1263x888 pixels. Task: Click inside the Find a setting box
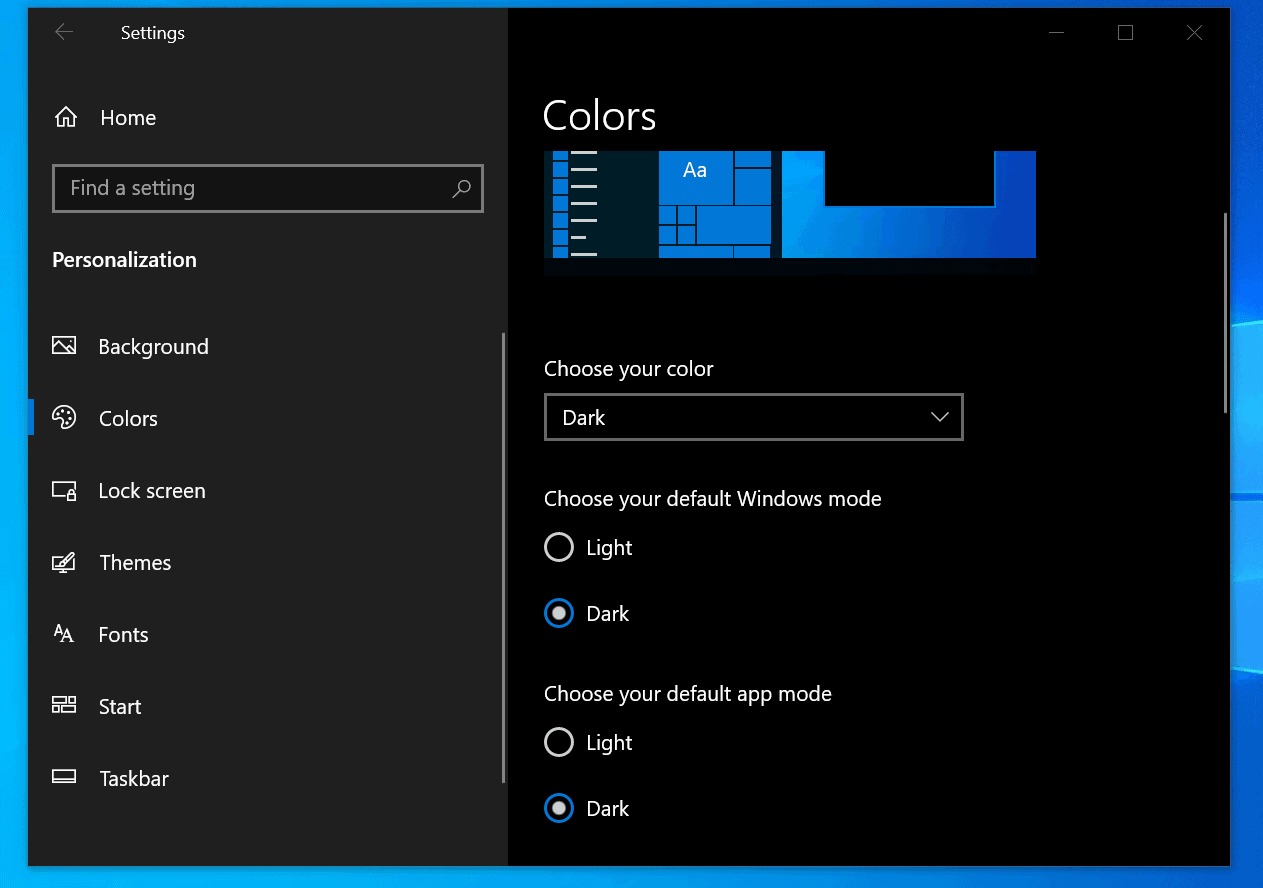(268, 188)
